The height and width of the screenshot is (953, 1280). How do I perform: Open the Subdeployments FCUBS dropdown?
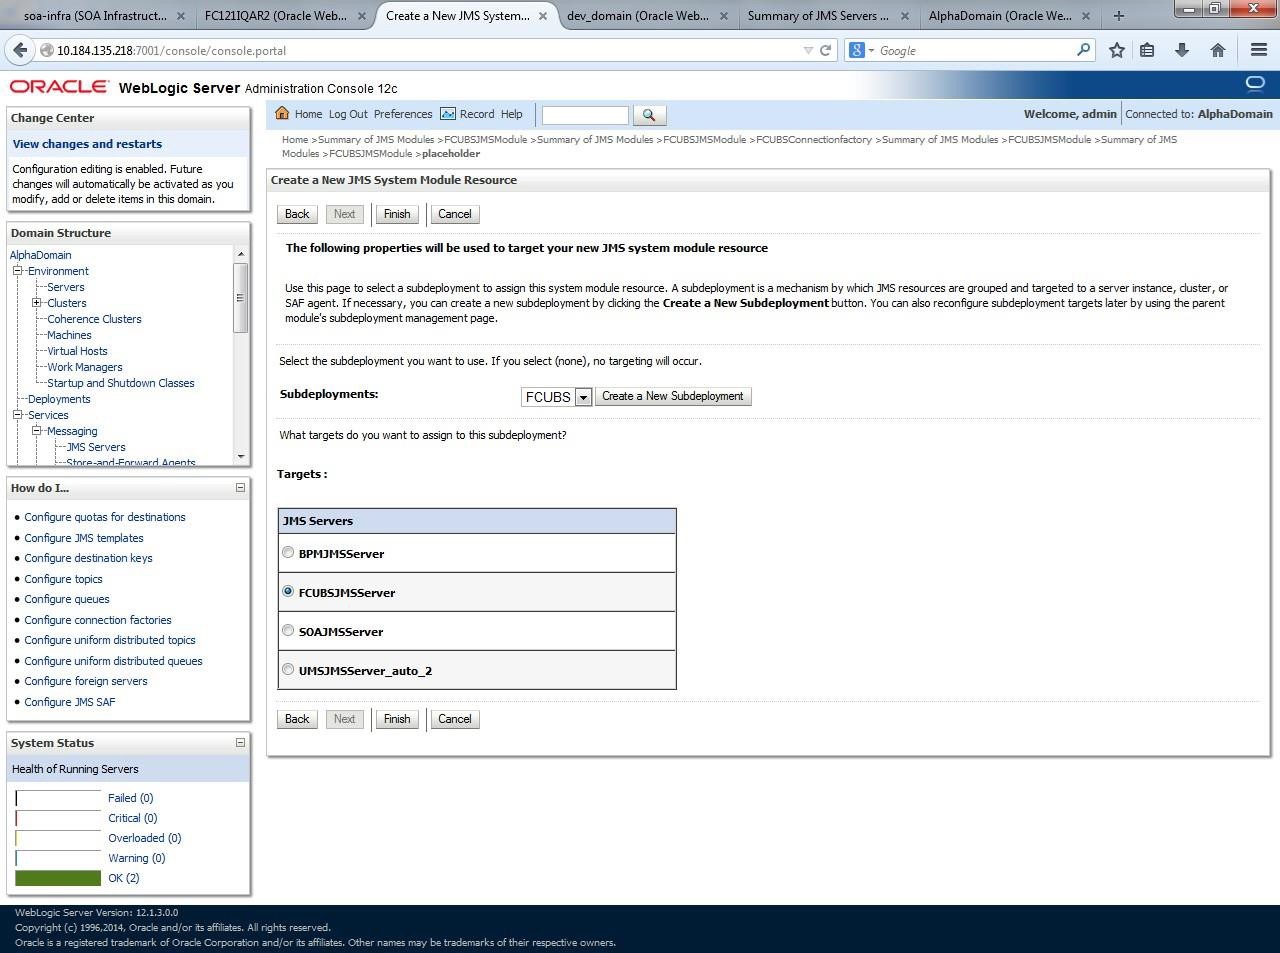[x=557, y=397]
